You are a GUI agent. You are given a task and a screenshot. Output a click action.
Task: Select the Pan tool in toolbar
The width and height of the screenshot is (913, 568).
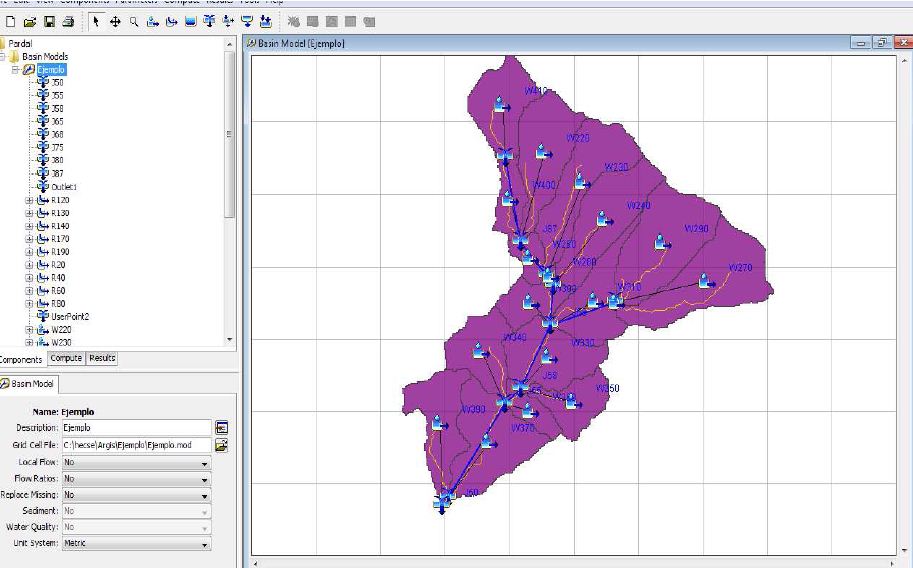tap(115, 21)
